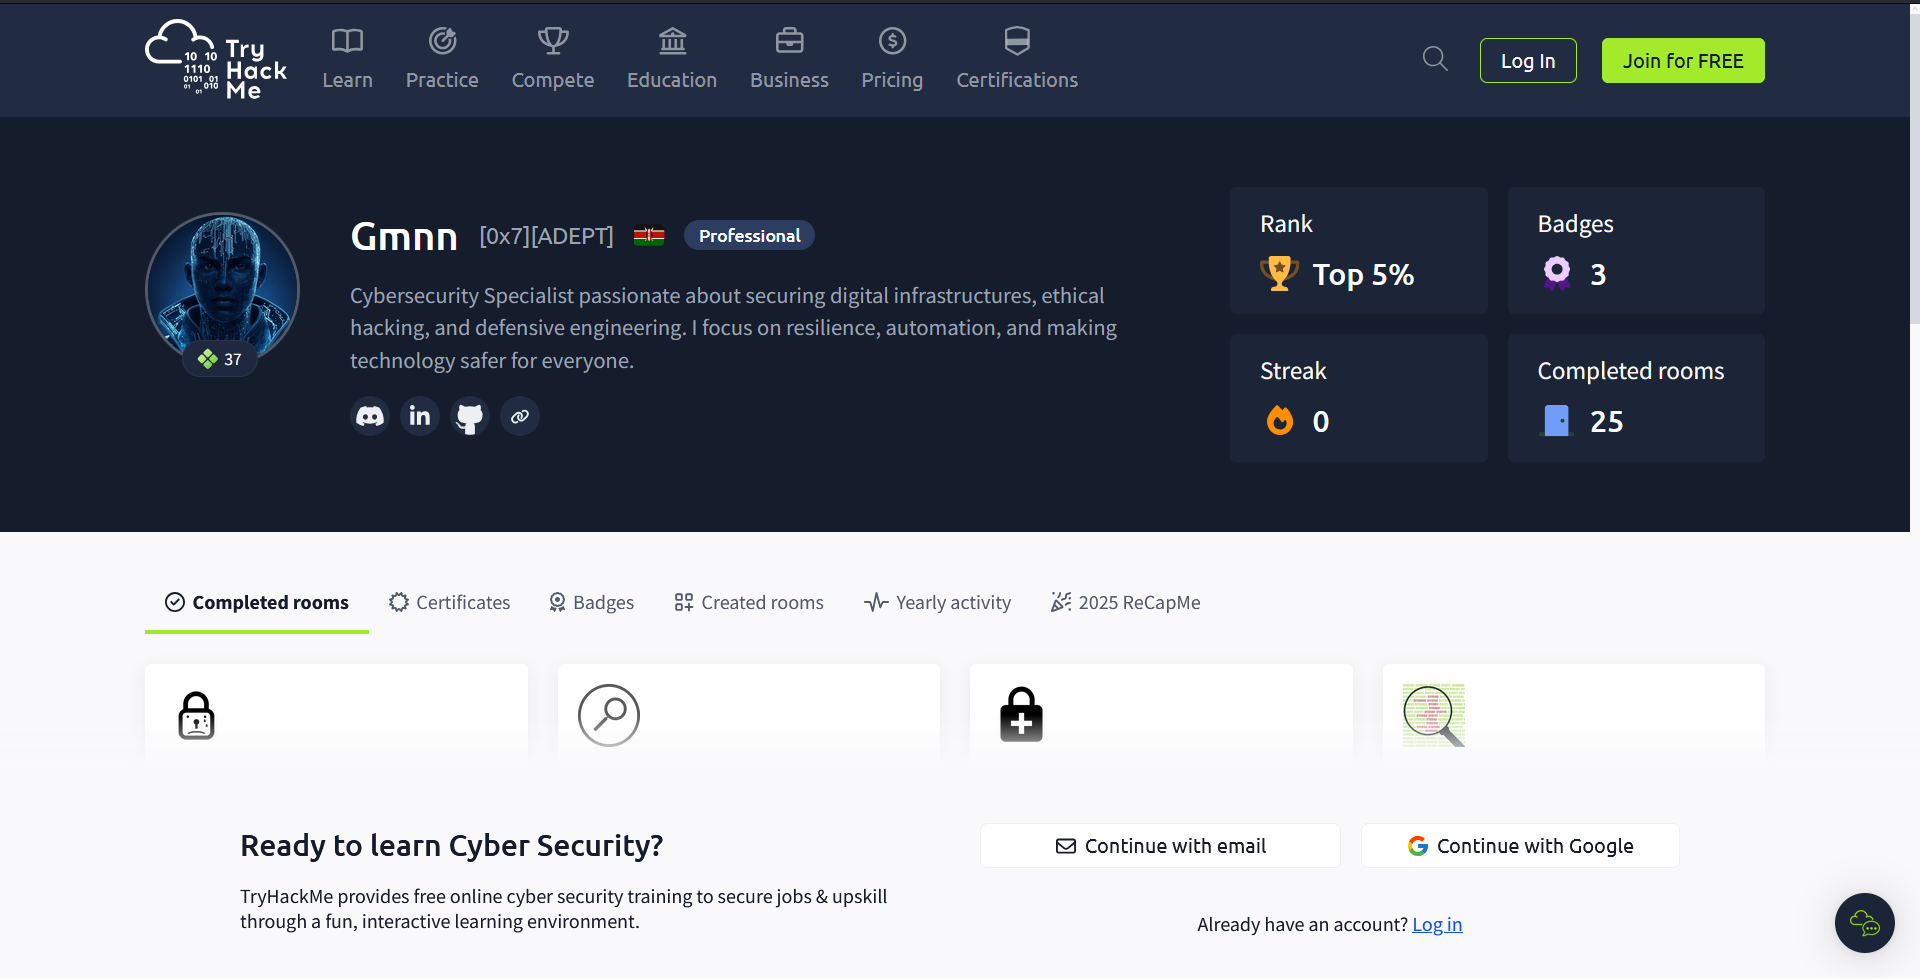Switch to the Badges tab
This screenshot has width=1920, height=979.
tap(592, 602)
